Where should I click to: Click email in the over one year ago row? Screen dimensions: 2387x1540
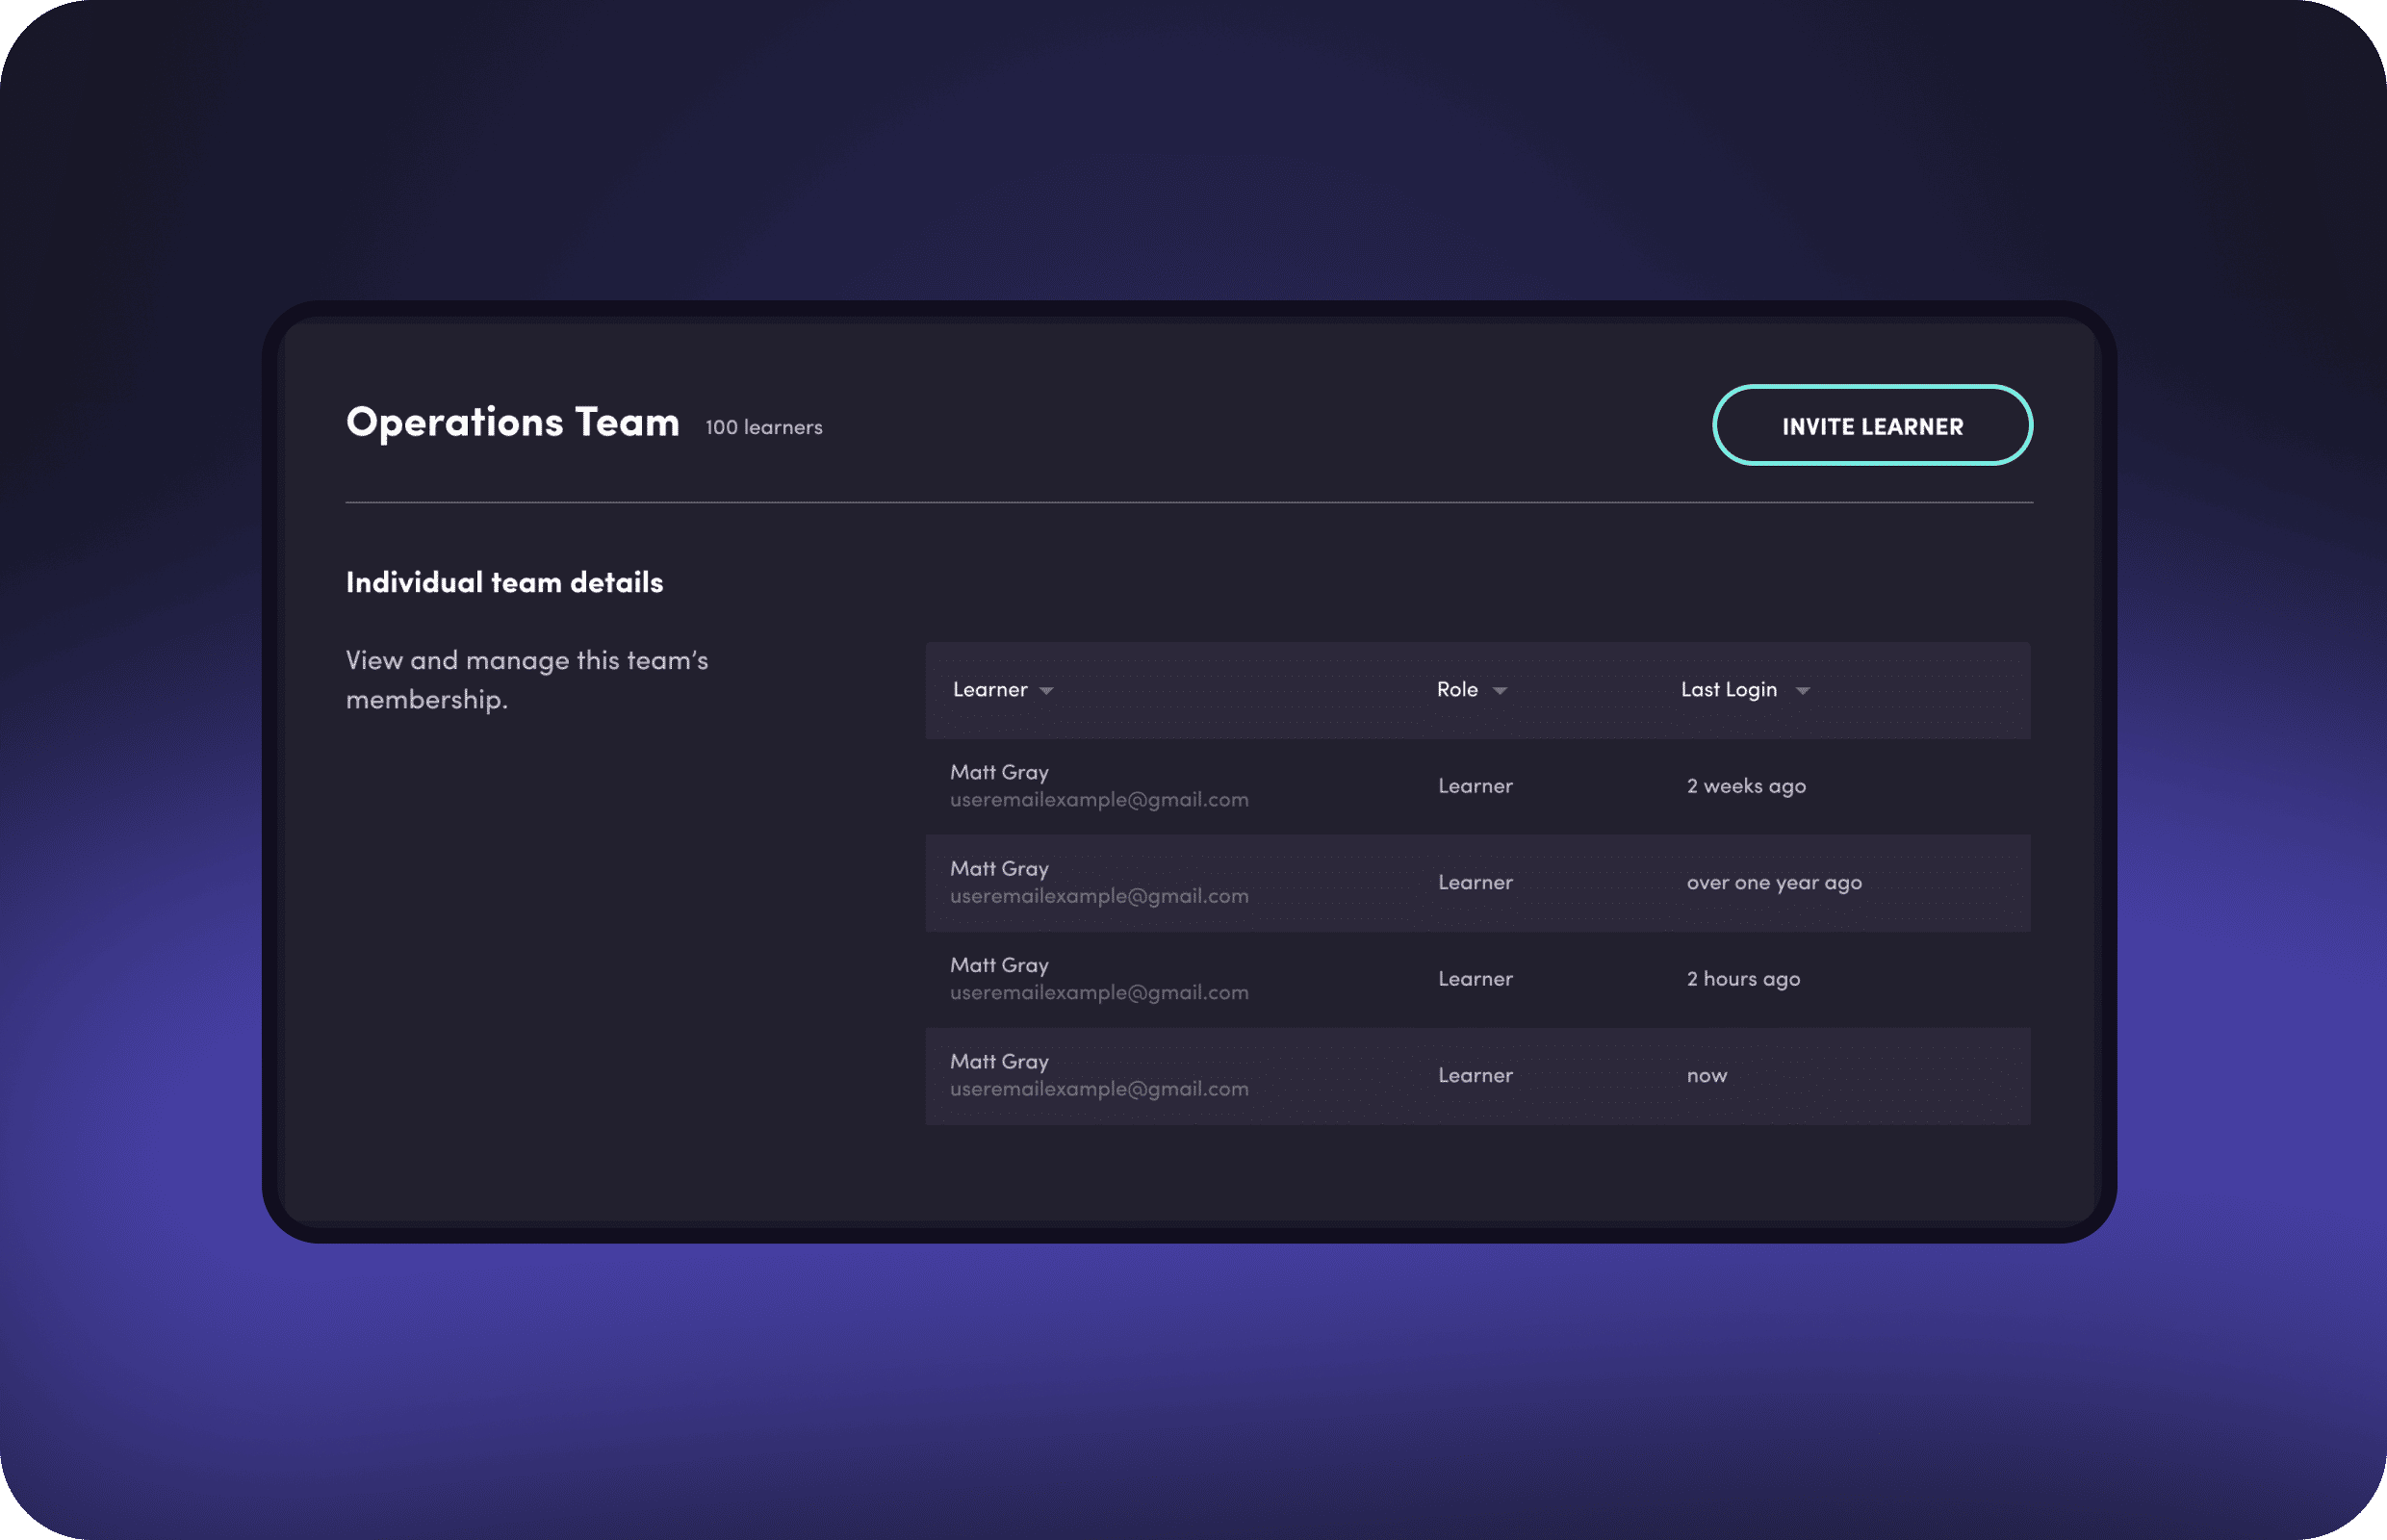pos(1099,896)
